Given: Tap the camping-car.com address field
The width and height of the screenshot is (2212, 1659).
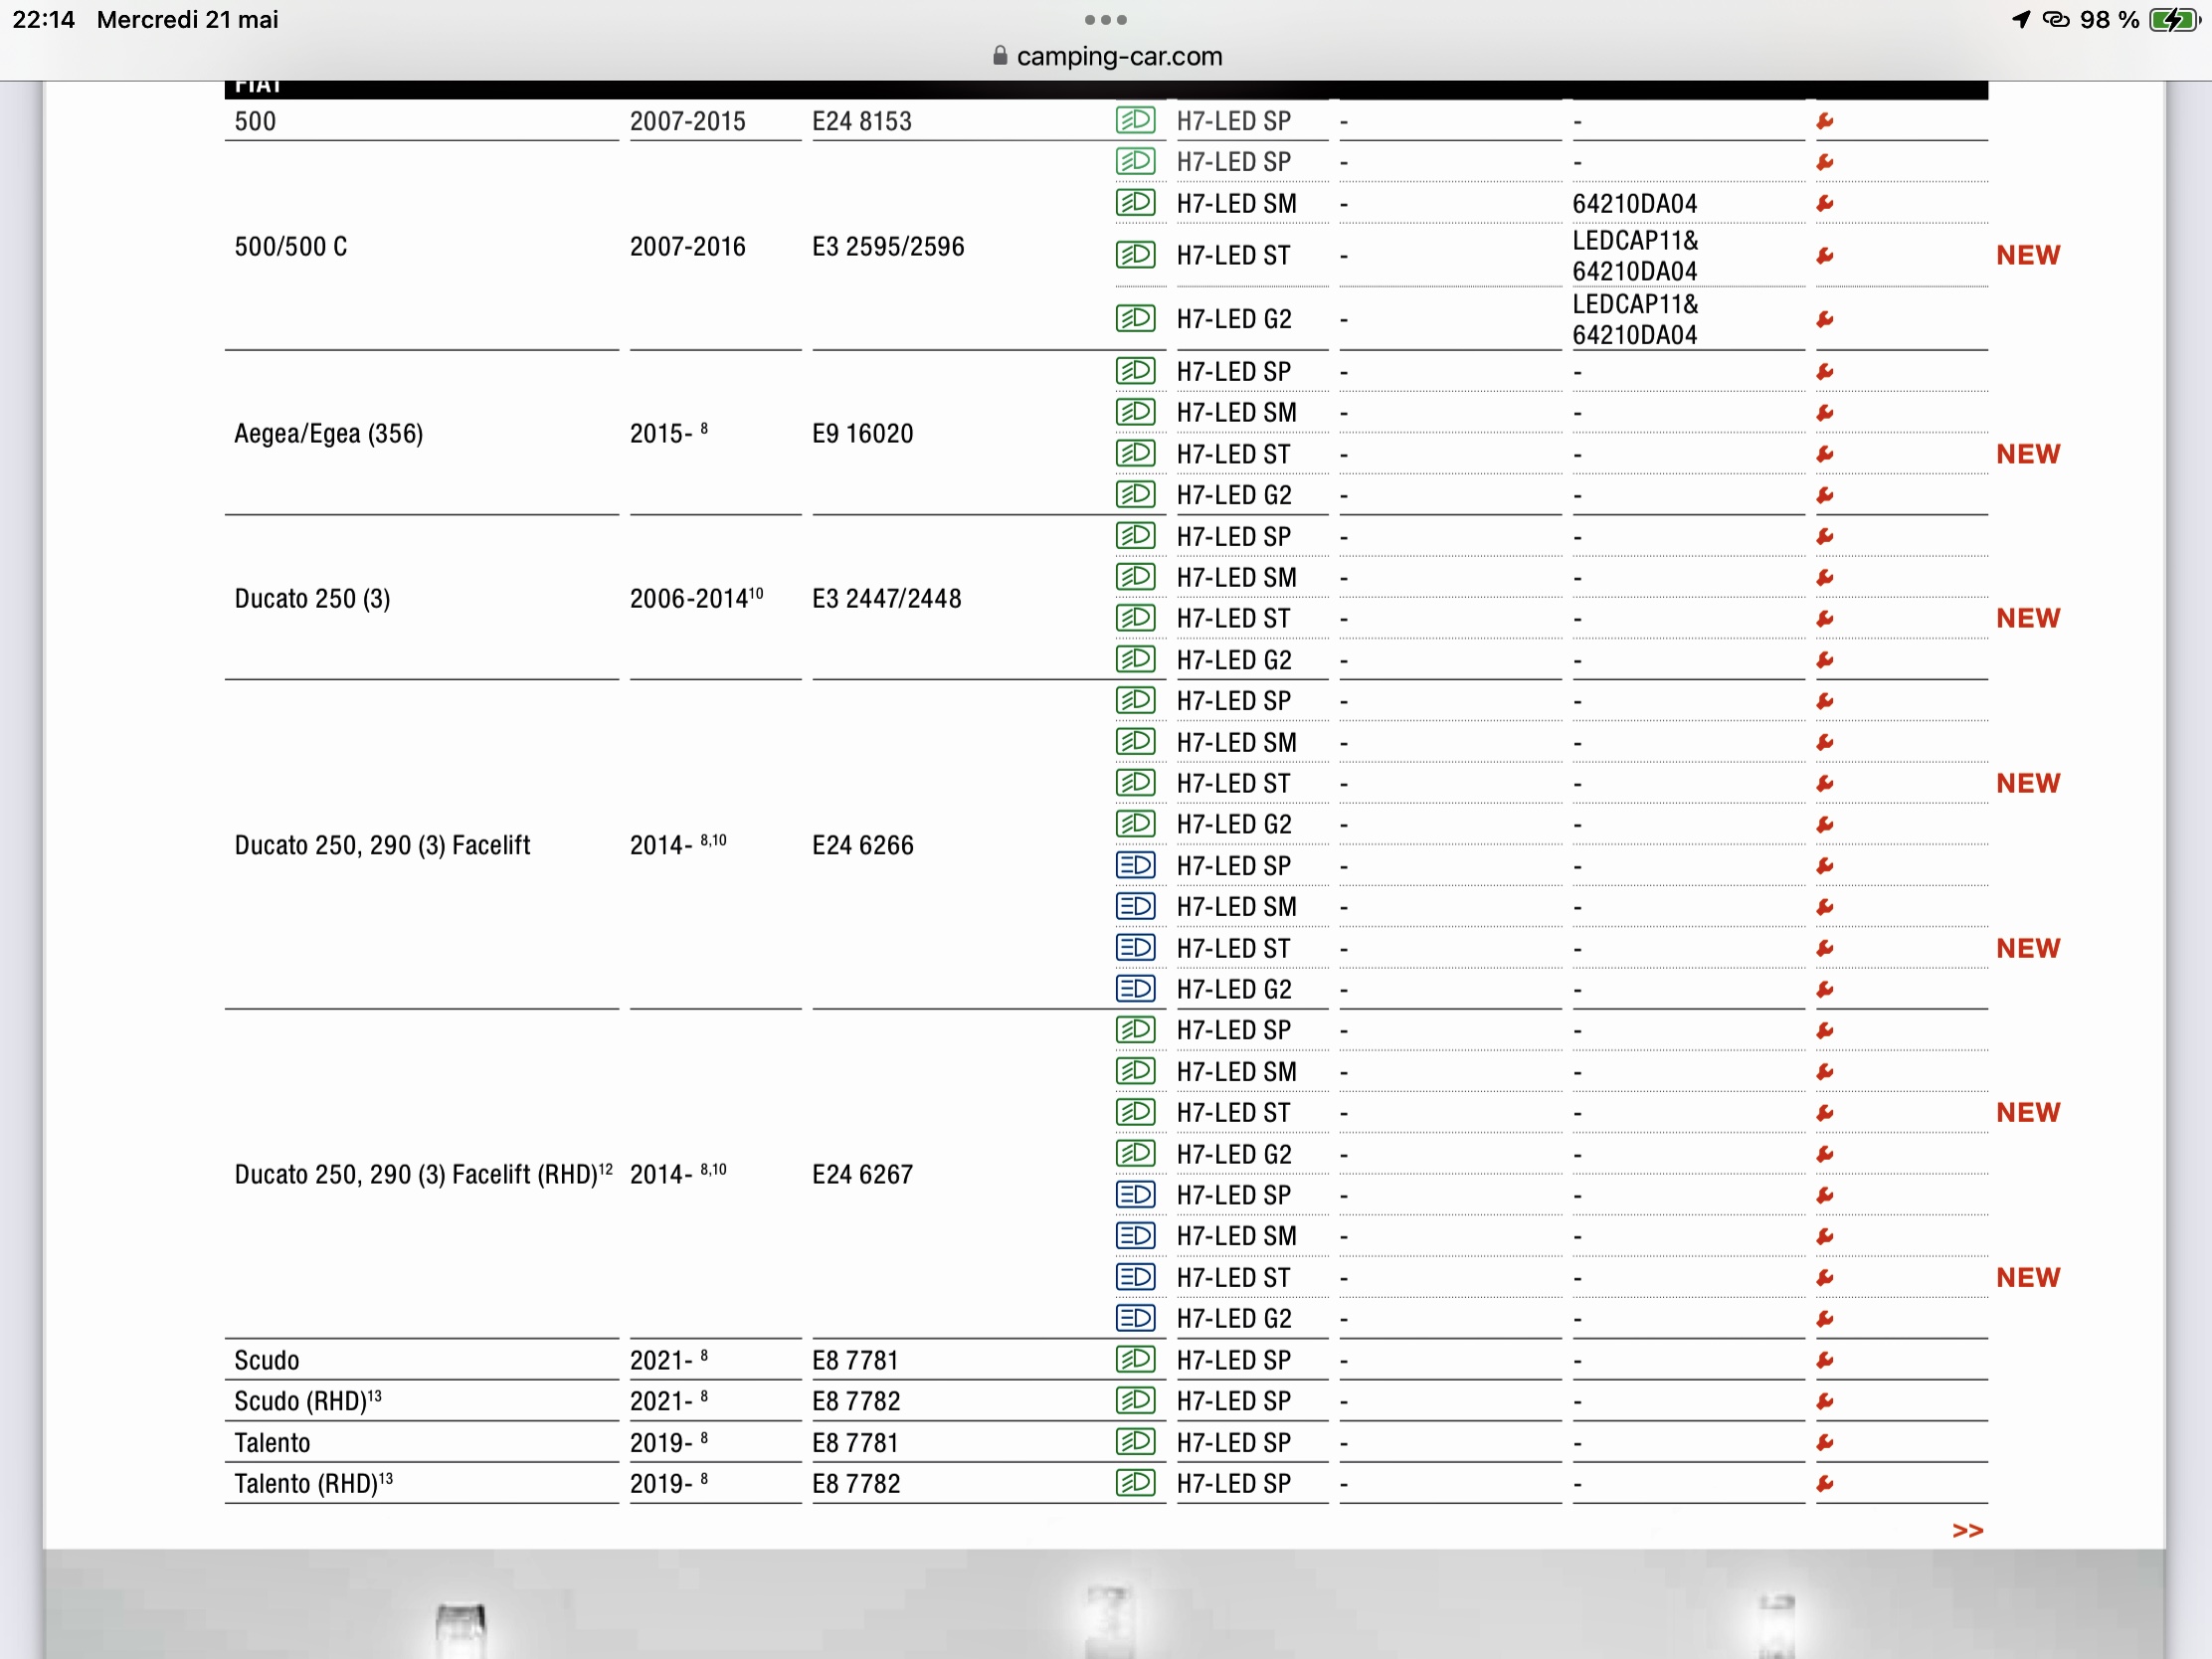Looking at the screenshot, I should (x=1118, y=56).
